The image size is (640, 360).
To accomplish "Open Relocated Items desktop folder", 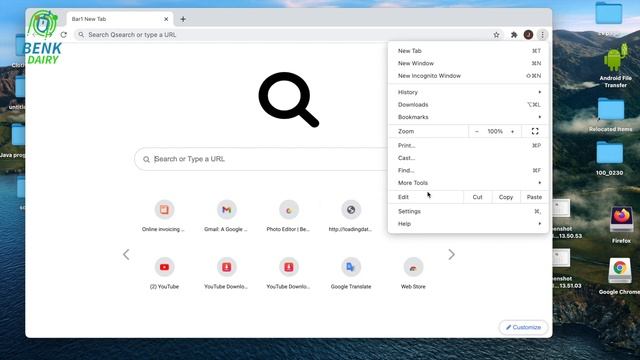I will point(611,115).
